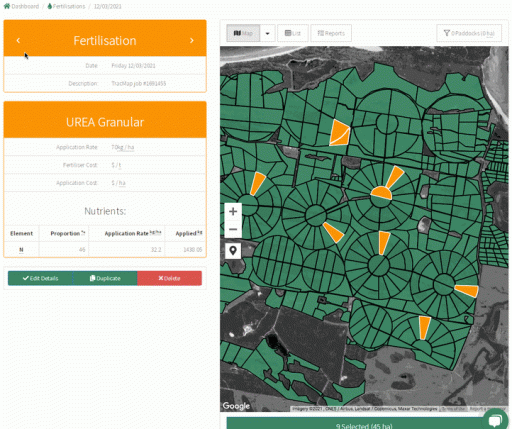This screenshot has width=512, height=429.
Task: Delete this fertilisation record
Action: (169, 278)
